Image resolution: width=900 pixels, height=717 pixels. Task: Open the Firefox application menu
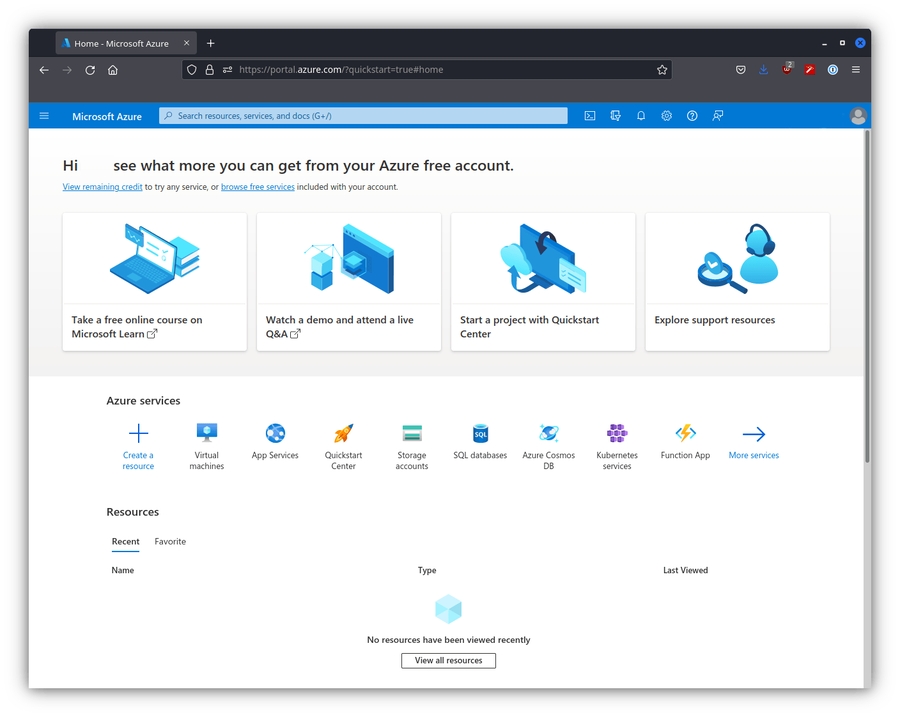click(x=856, y=70)
